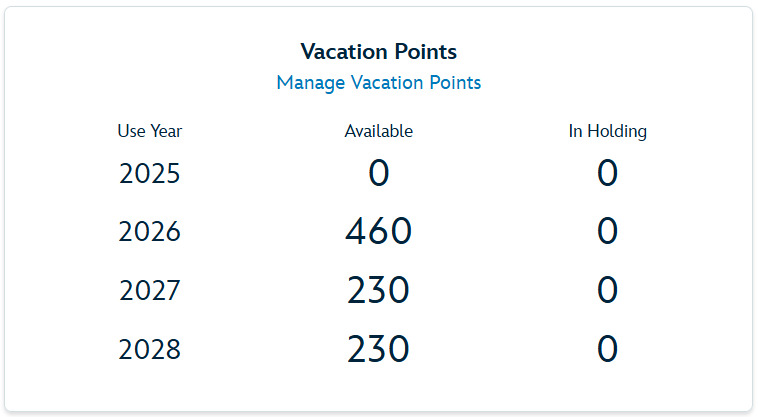The width and height of the screenshot is (758, 417).
Task: Select the 2028 use year
Action: (150, 349)
